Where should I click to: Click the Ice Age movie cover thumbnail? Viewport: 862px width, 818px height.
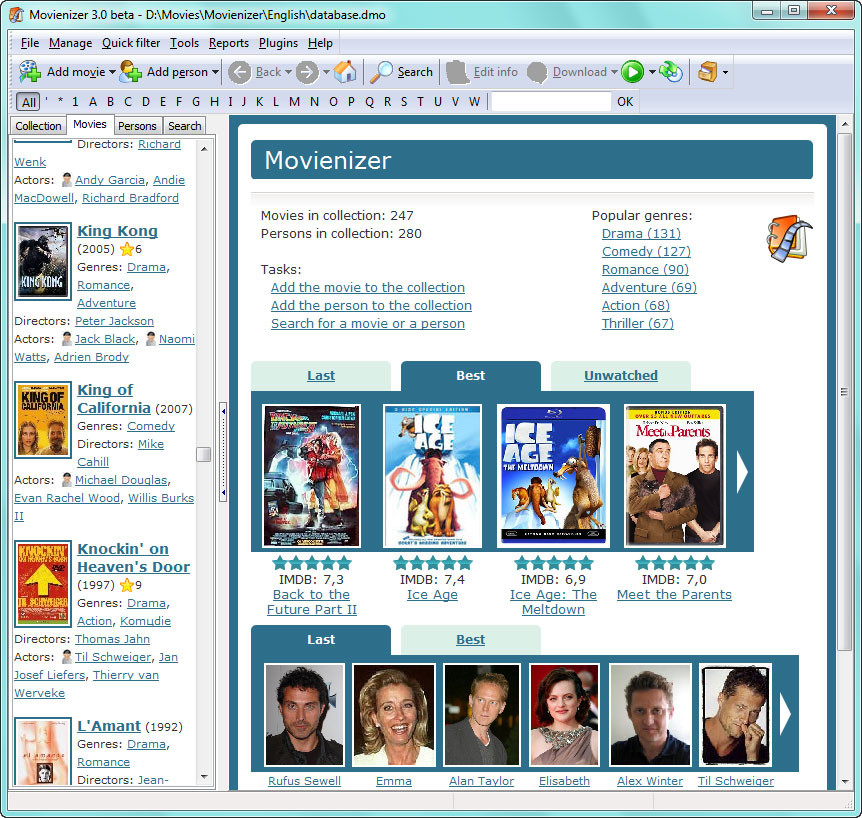(433, 476)
